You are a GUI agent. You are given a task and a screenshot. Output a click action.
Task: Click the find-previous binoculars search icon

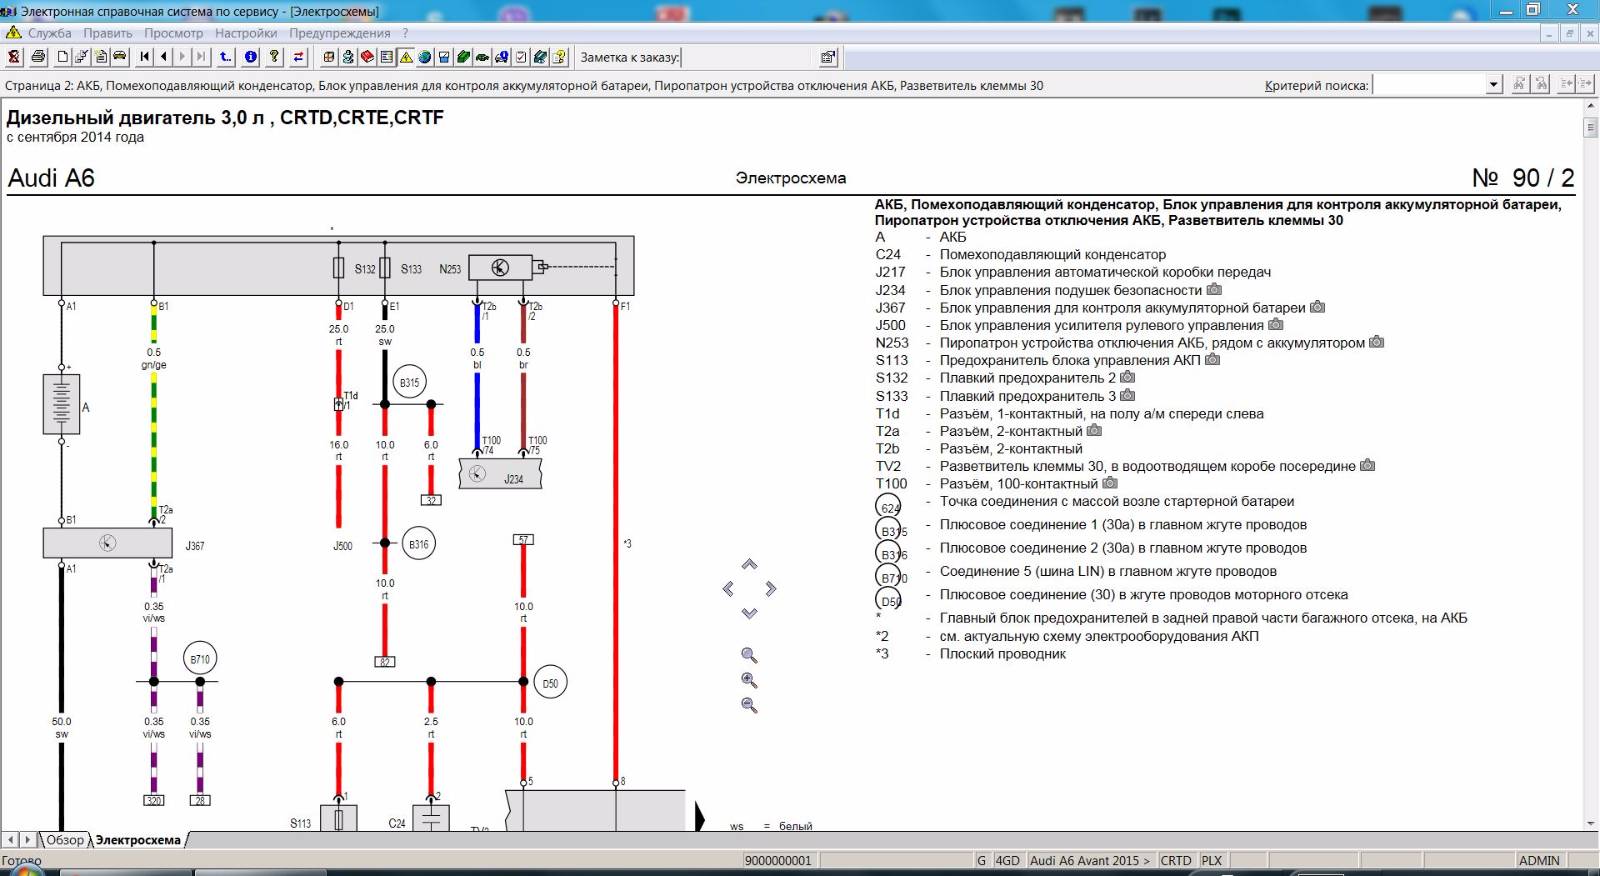[1541, 84]
